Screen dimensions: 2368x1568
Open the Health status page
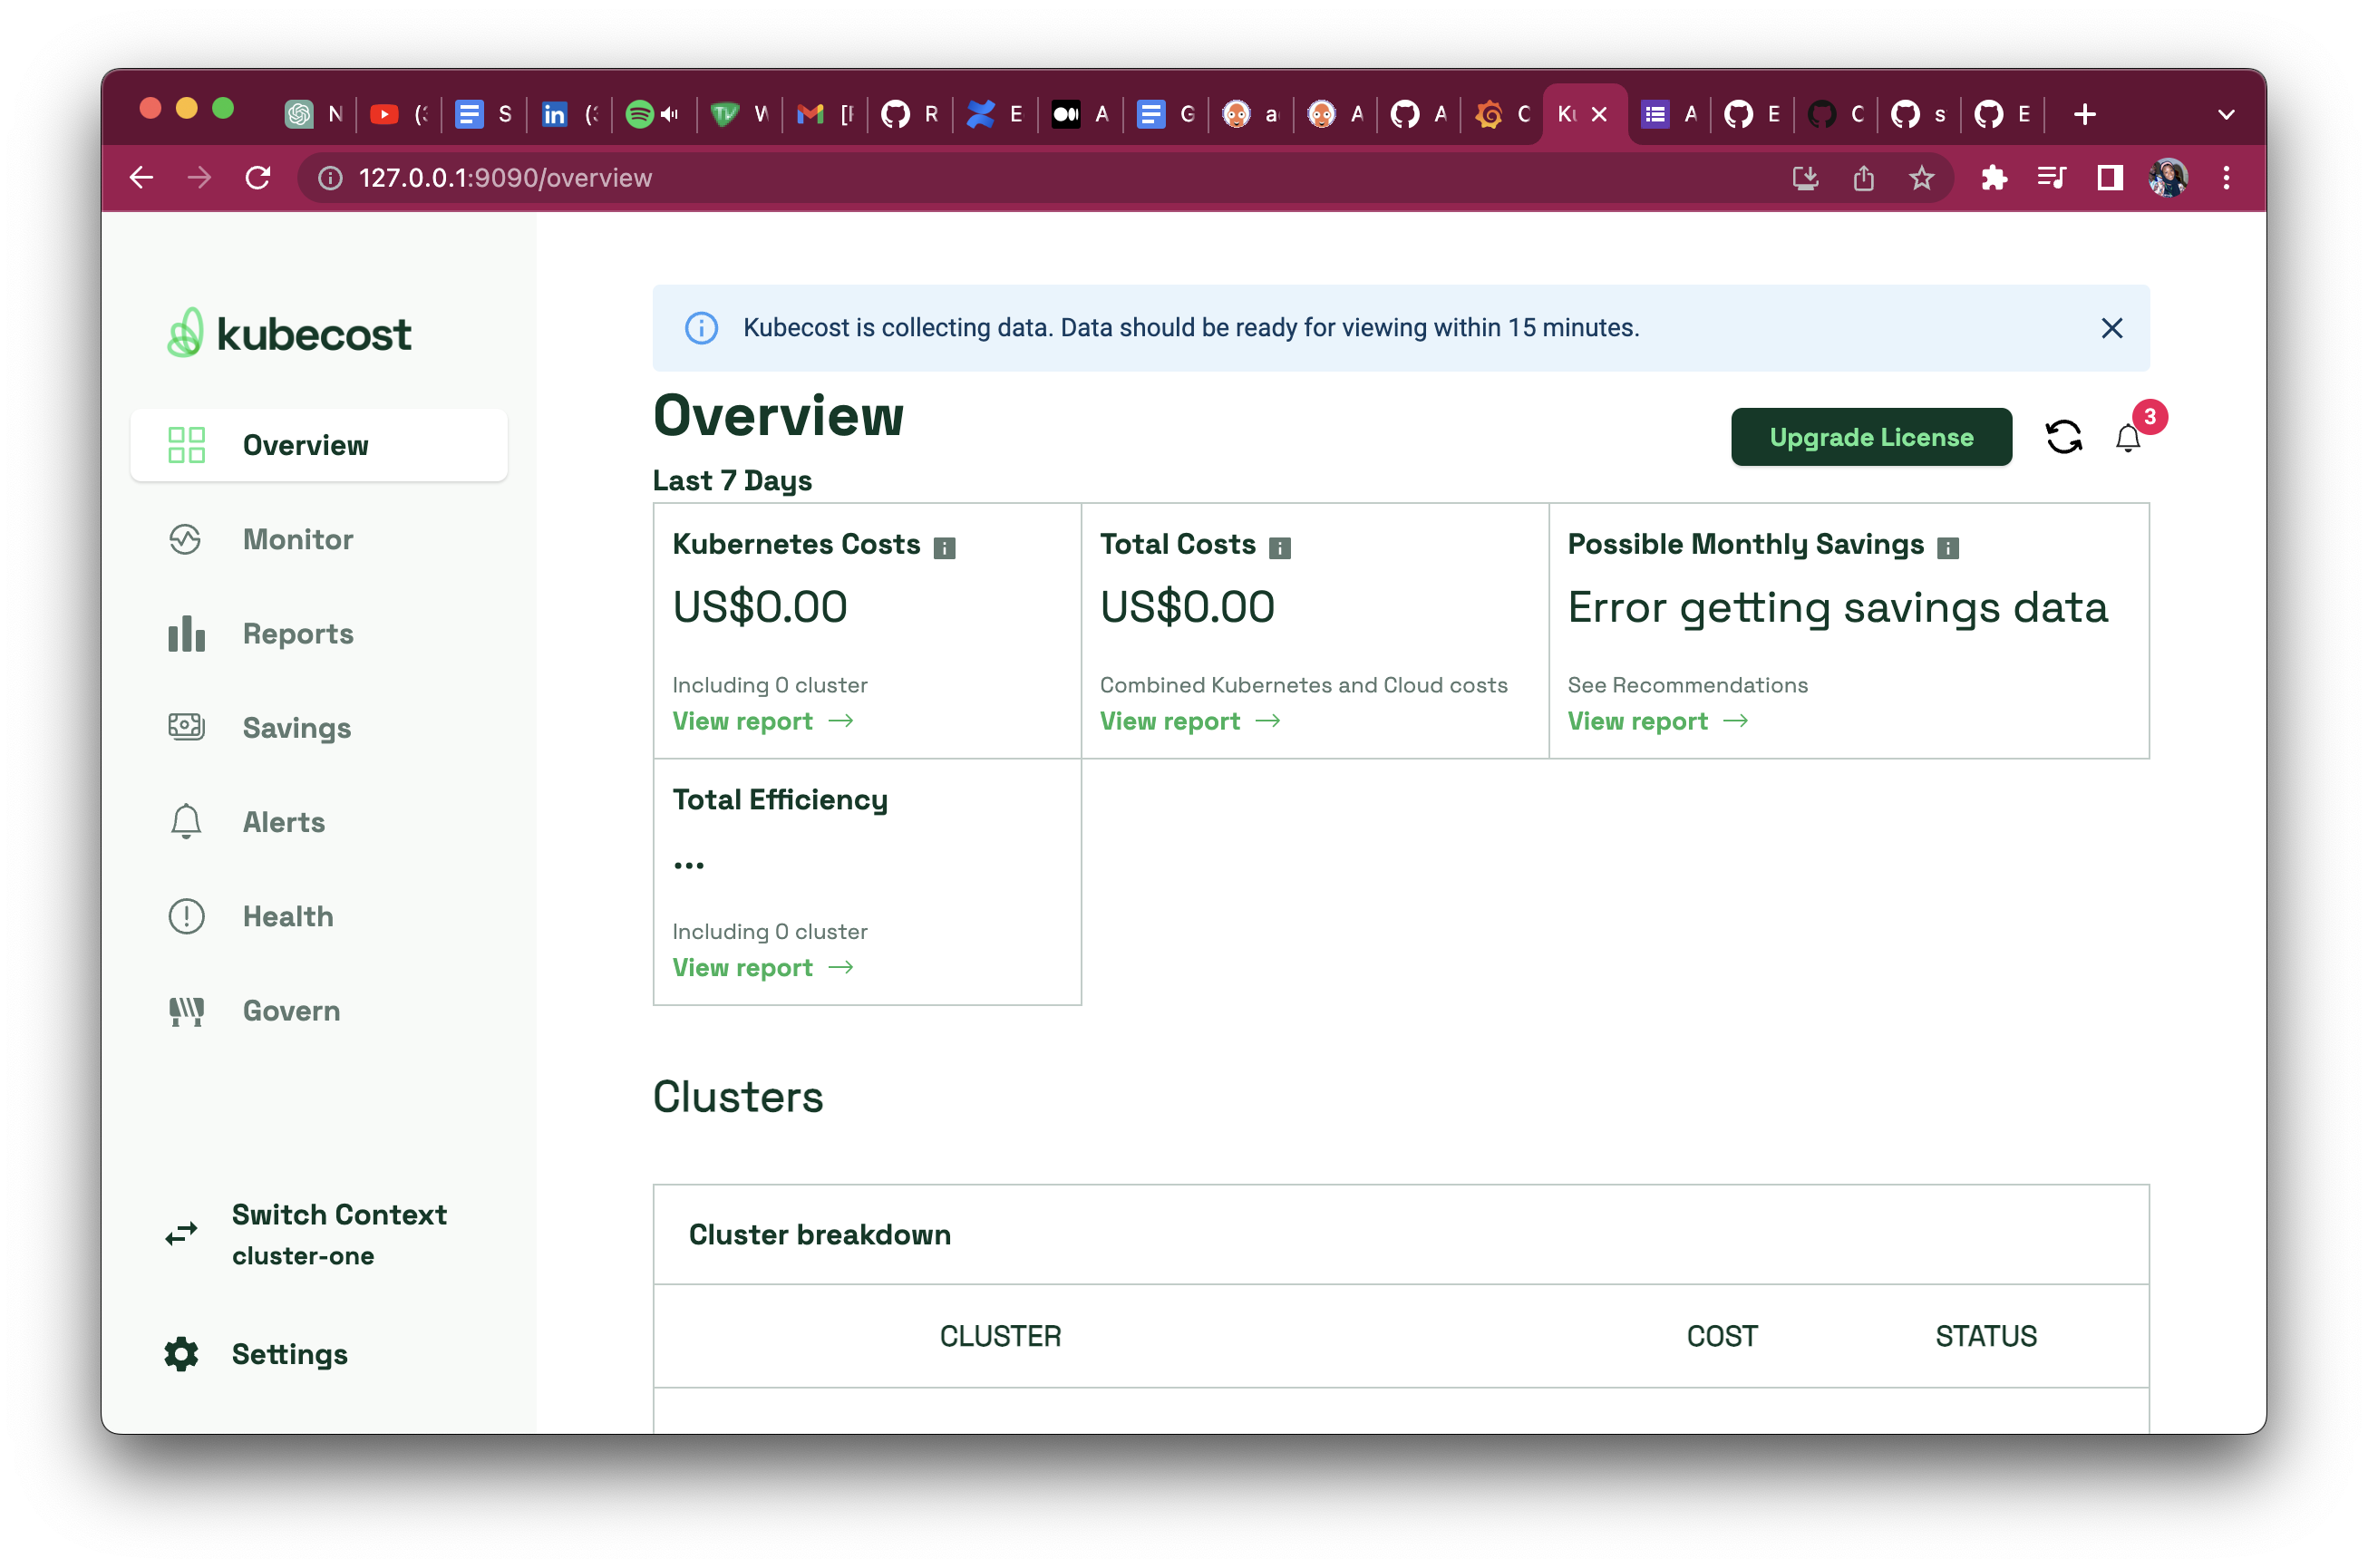point(288,915)
